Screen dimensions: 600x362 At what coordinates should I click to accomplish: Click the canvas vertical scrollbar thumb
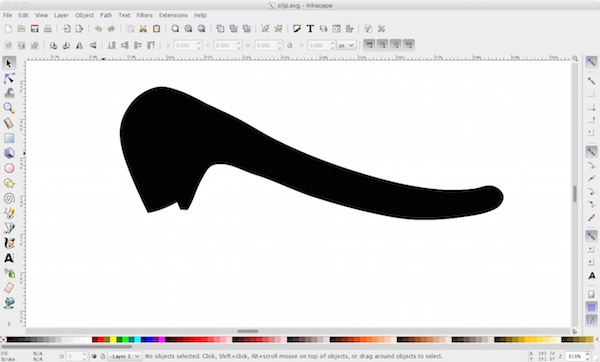(575, 194)
